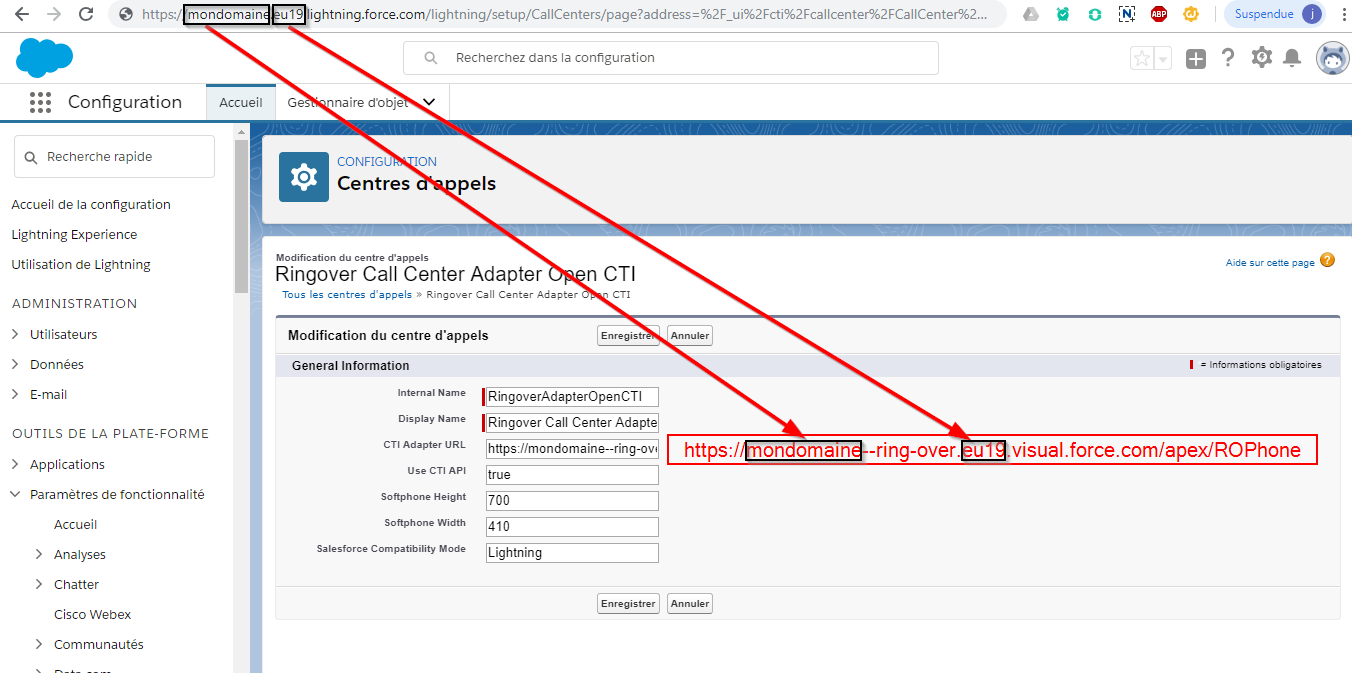Click the top Enregistrer button
1352x673 pixels.
point(628,336)
